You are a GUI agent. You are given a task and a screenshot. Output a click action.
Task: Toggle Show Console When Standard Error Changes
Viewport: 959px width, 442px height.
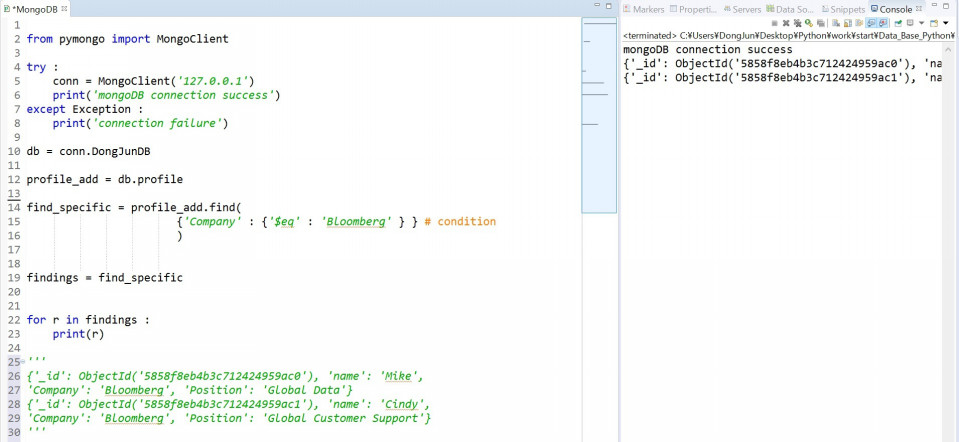pyautogui.click(x=883, y=23)
